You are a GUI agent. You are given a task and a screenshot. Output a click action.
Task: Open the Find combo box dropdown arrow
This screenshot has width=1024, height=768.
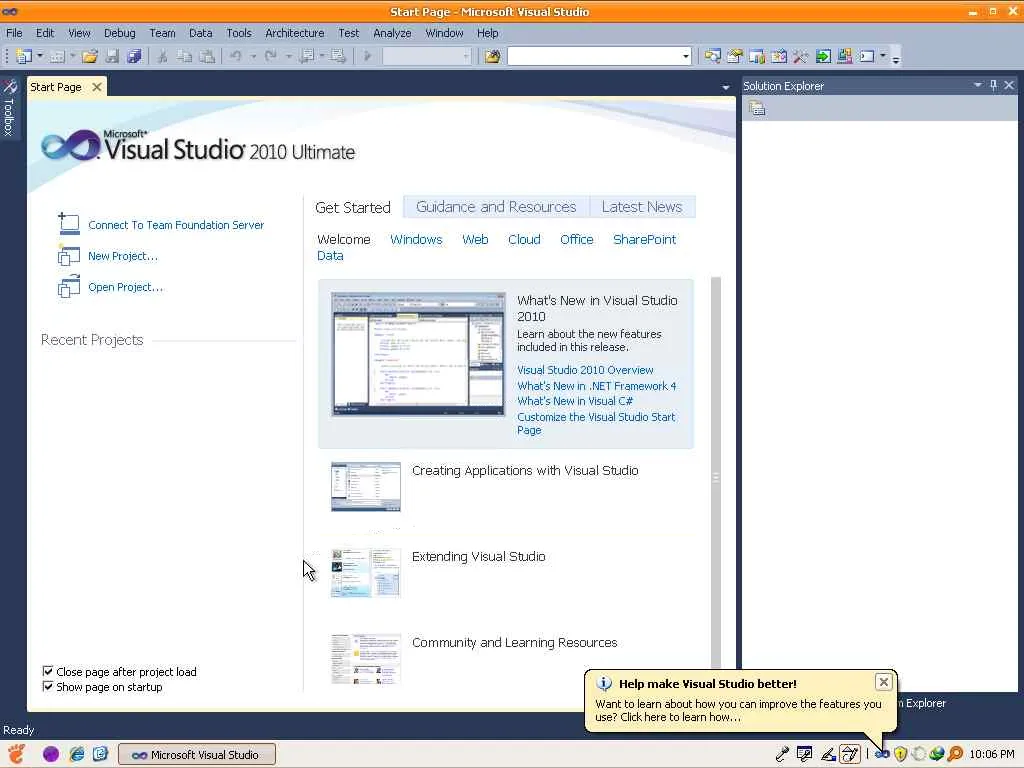click(x=685, y=57)
